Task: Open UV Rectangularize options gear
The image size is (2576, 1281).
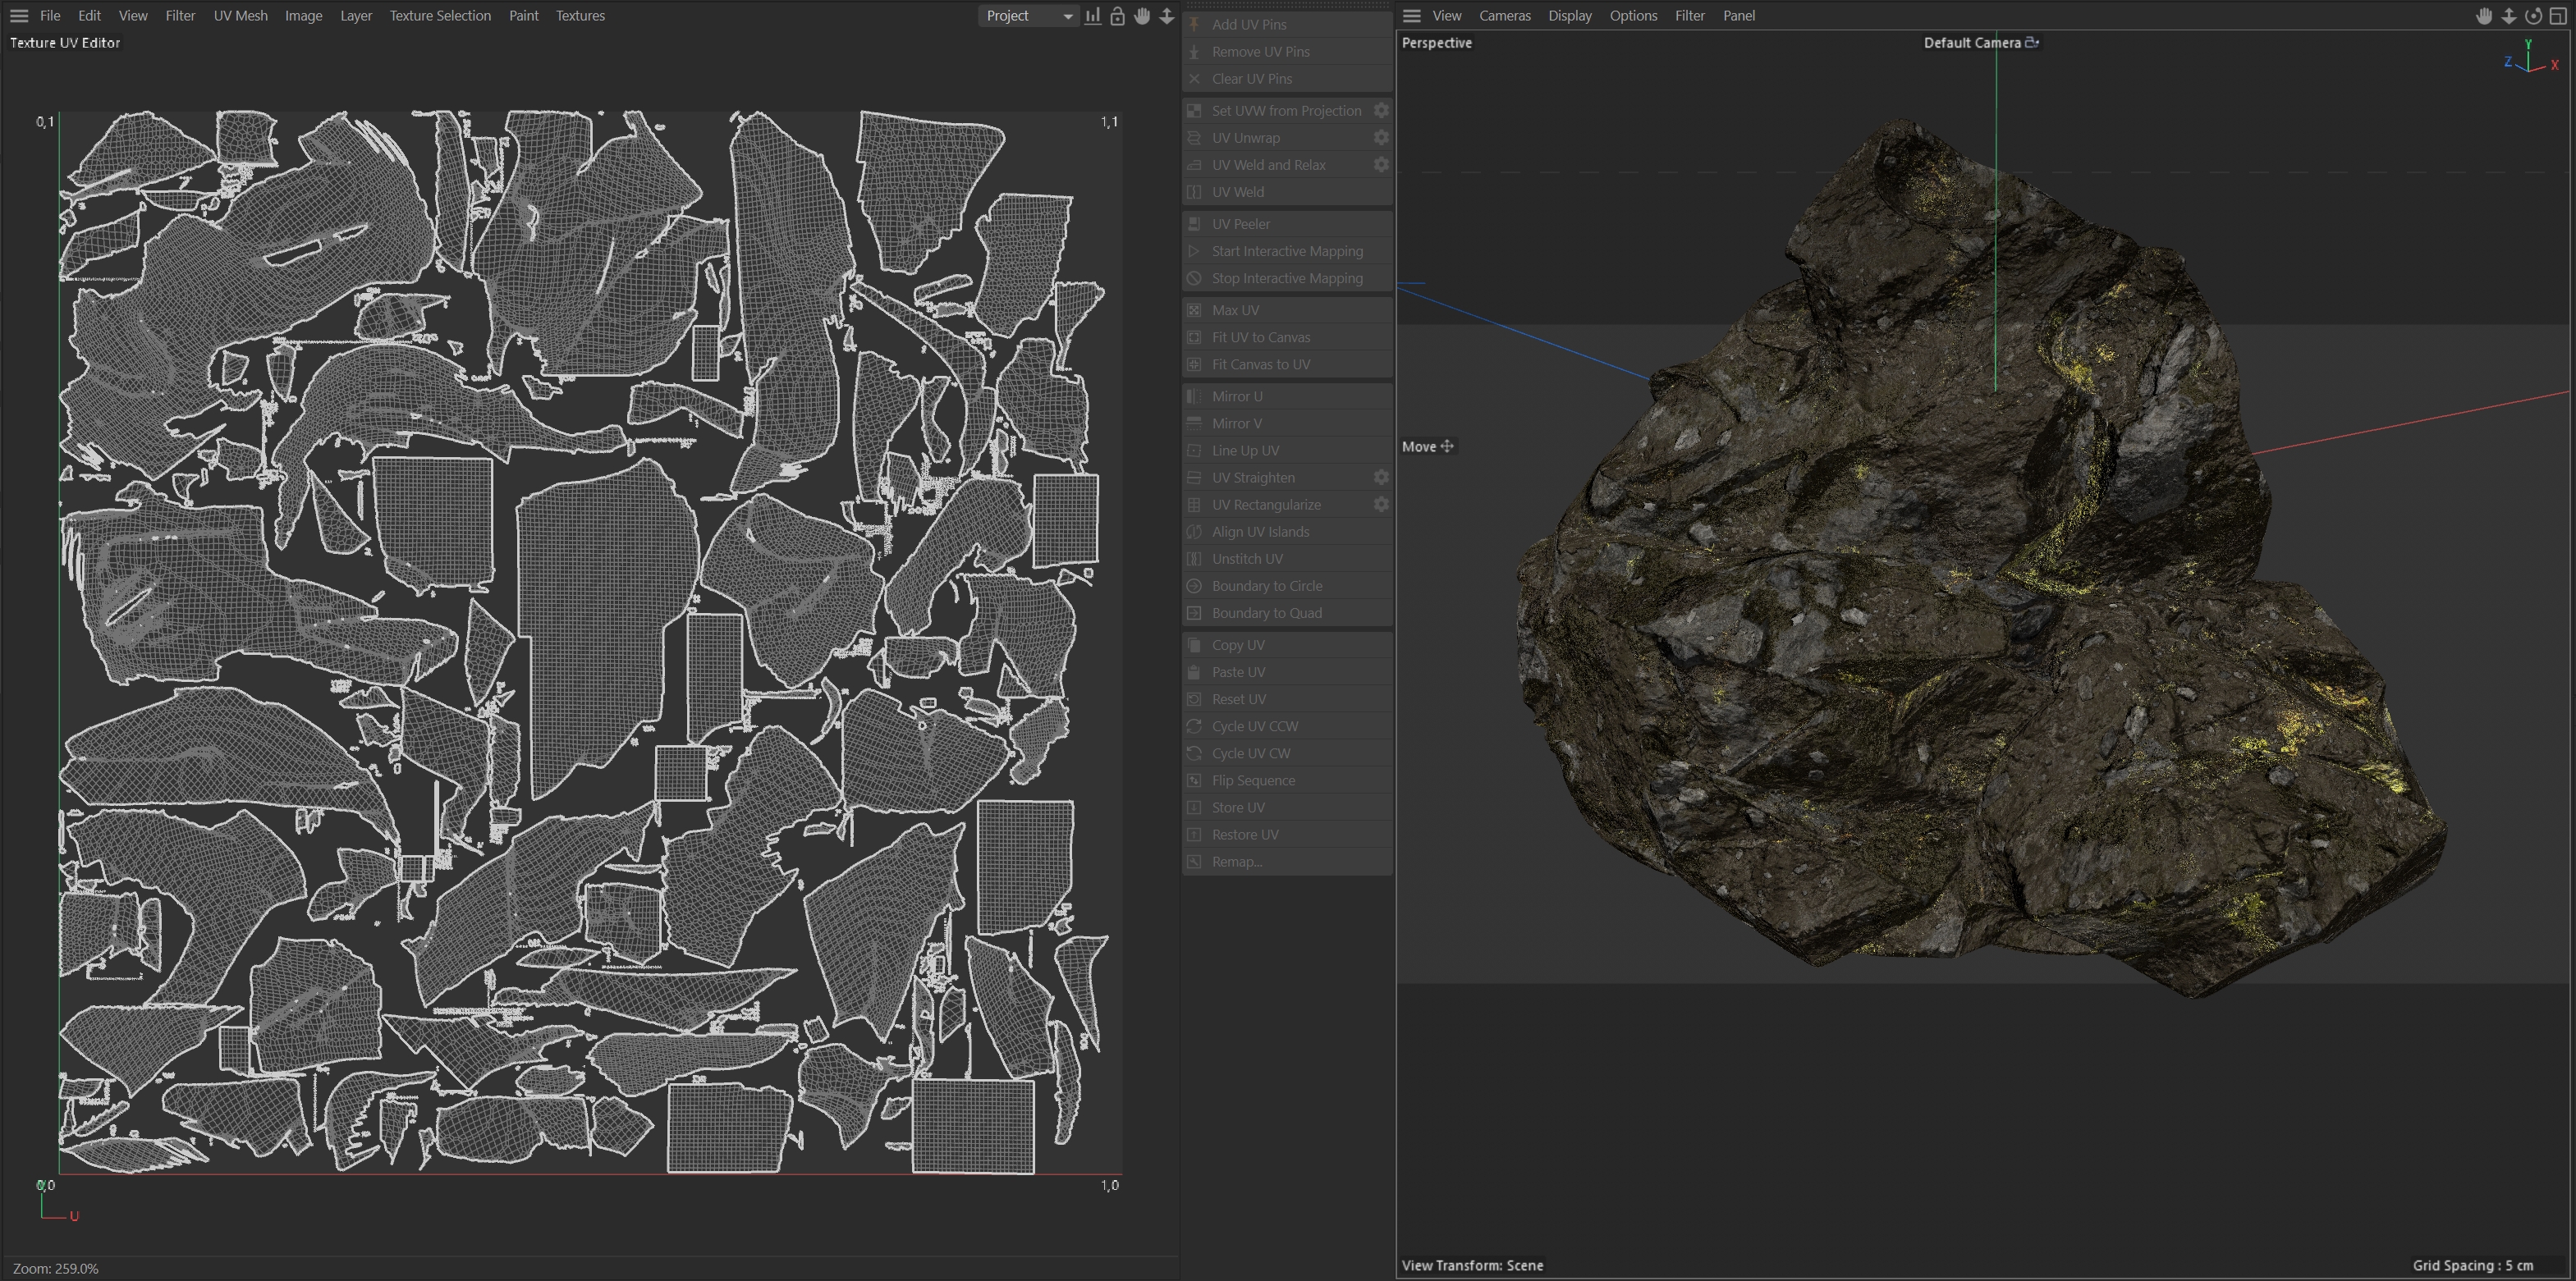Action: [1381, 505]
